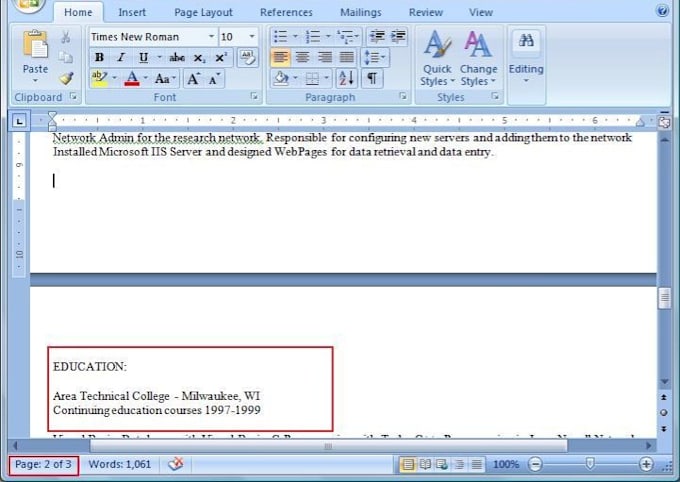Image resolution: width=680 pixels, height=482 pixels.
Task: Toggle Center alignment
Action: [302, 57]
